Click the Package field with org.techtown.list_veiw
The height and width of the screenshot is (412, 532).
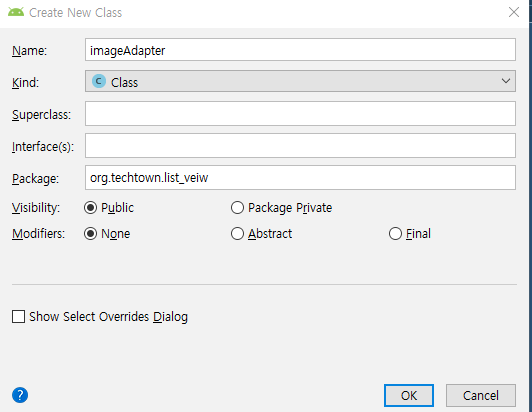[300, 177]
